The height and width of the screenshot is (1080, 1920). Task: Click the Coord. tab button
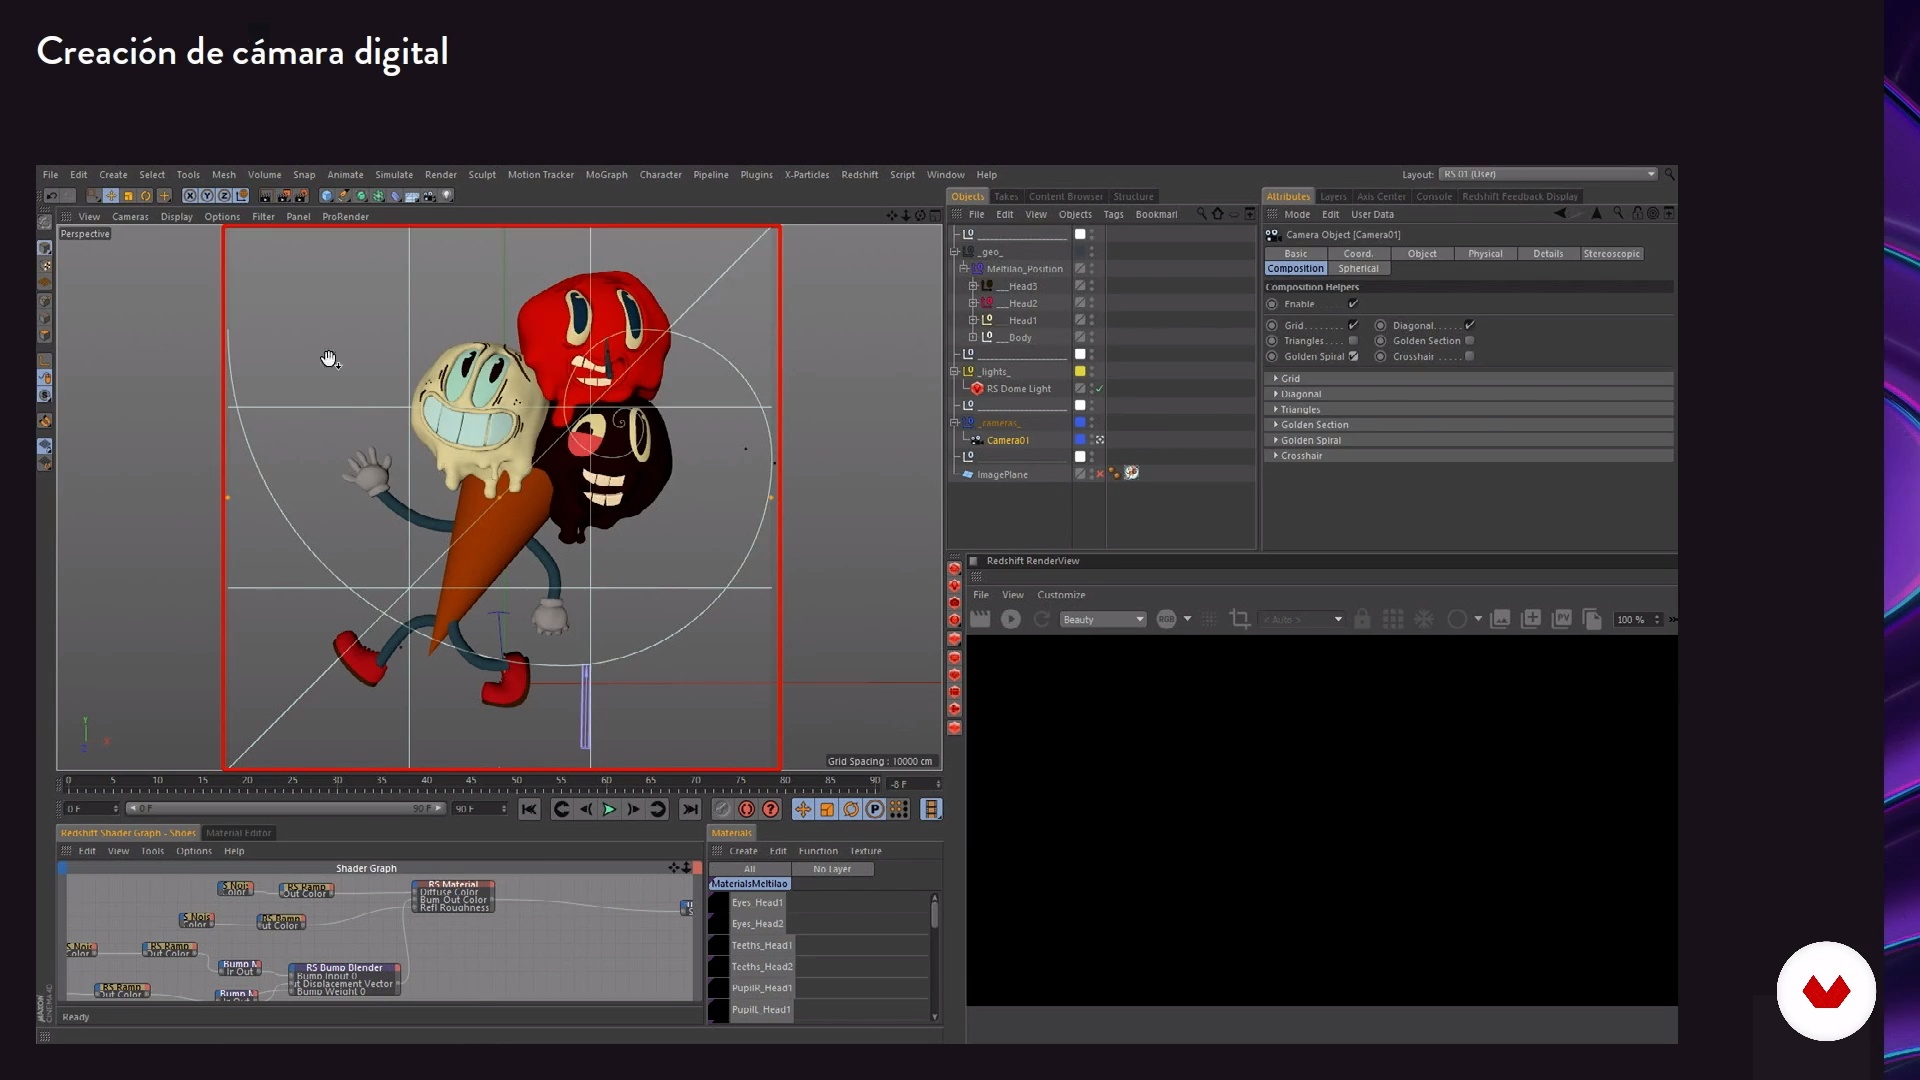(1358, 254)
